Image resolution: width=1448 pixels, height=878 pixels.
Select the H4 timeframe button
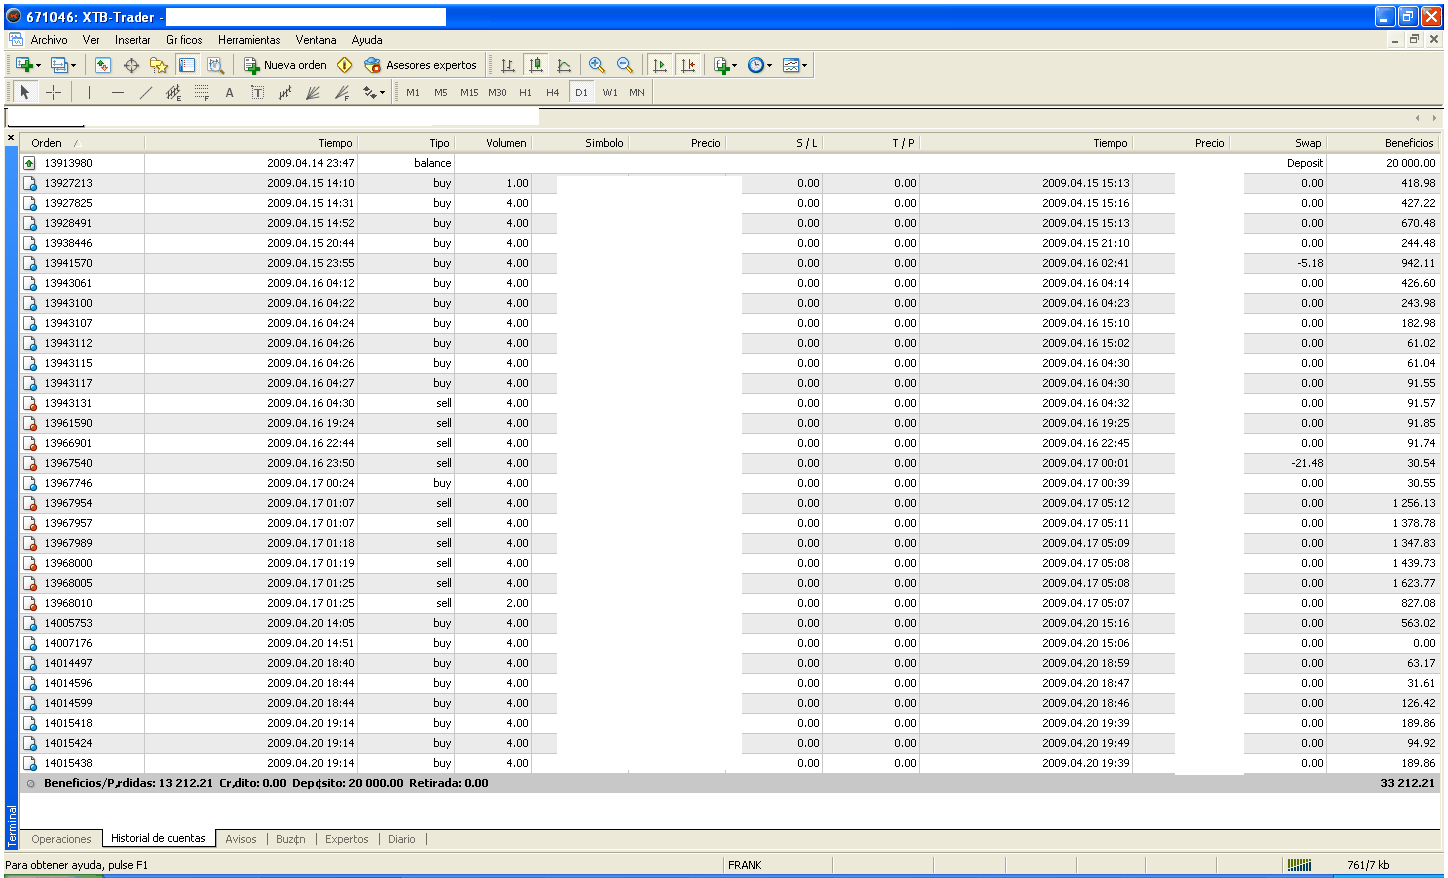click(552, 92)
